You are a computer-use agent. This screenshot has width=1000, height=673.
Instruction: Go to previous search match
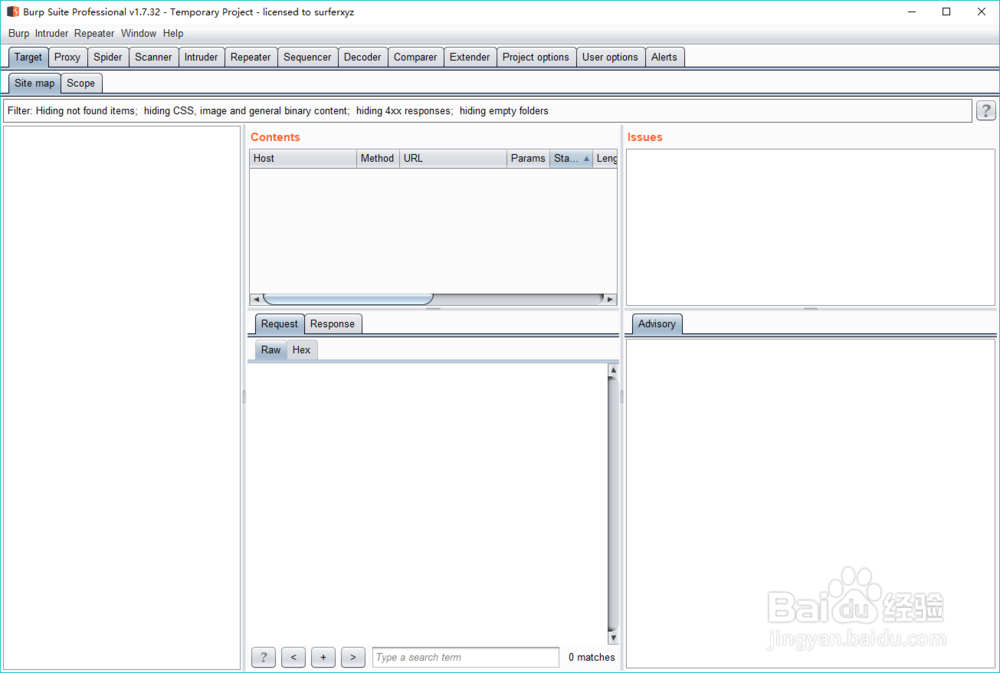click(x=293, y=657)
